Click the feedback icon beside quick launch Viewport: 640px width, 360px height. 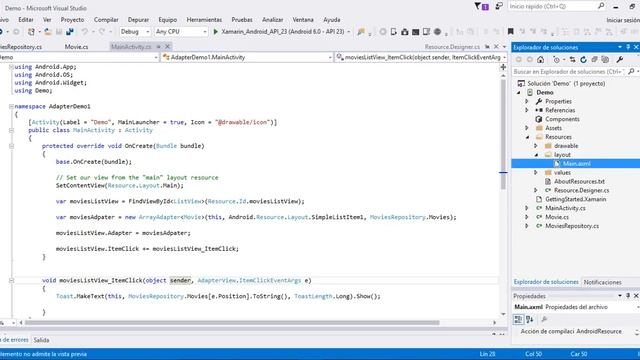tap(498, 7)
